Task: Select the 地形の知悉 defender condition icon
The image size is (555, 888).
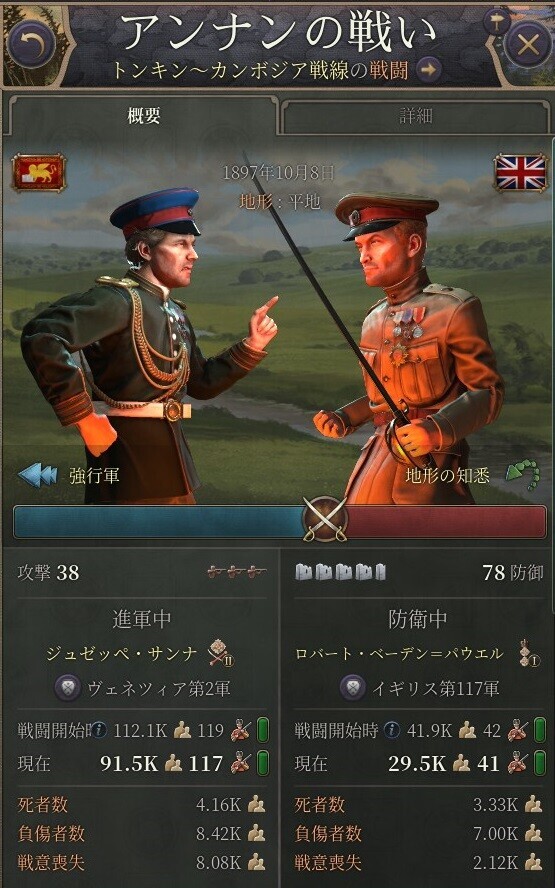Action: click(522, 476)
